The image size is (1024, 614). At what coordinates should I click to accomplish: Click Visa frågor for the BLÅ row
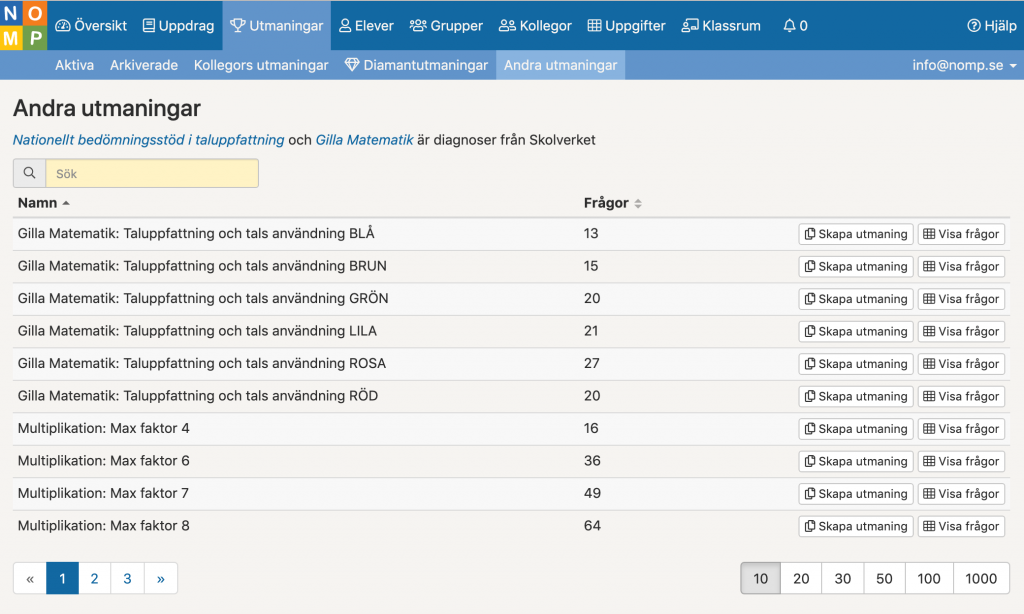click(x=961, y=234)
